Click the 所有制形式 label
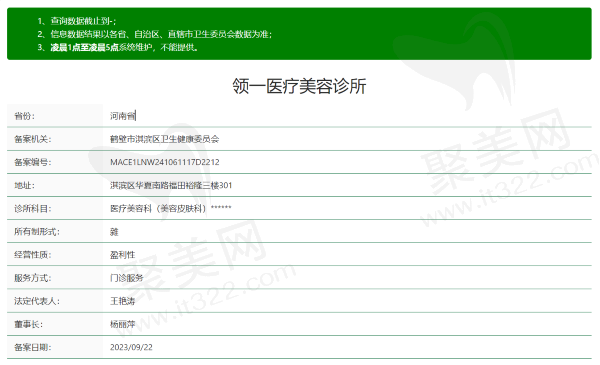Viewport: 600px width, 365px height. [37, 232]
